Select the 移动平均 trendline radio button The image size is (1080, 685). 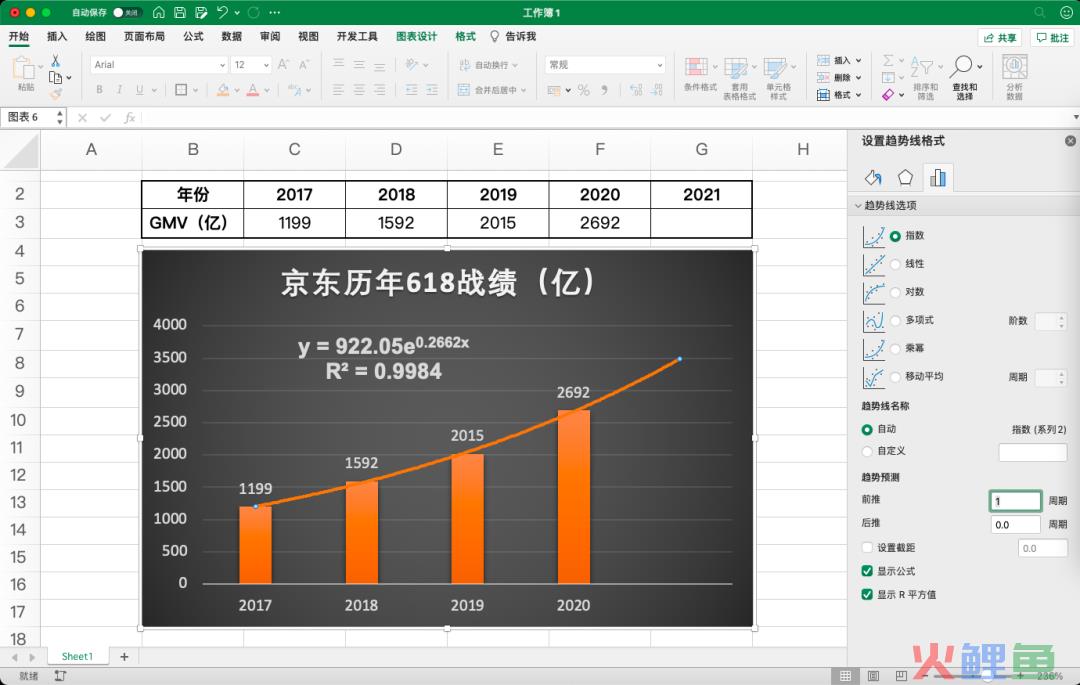click(895, 377)
